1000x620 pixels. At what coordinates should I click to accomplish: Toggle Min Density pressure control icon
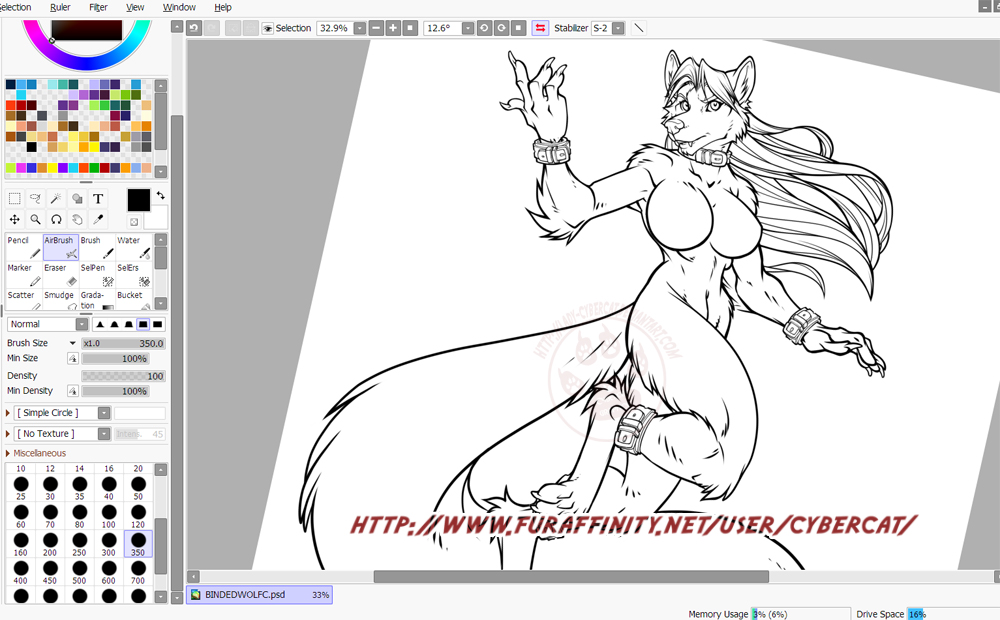click(73, 391)
